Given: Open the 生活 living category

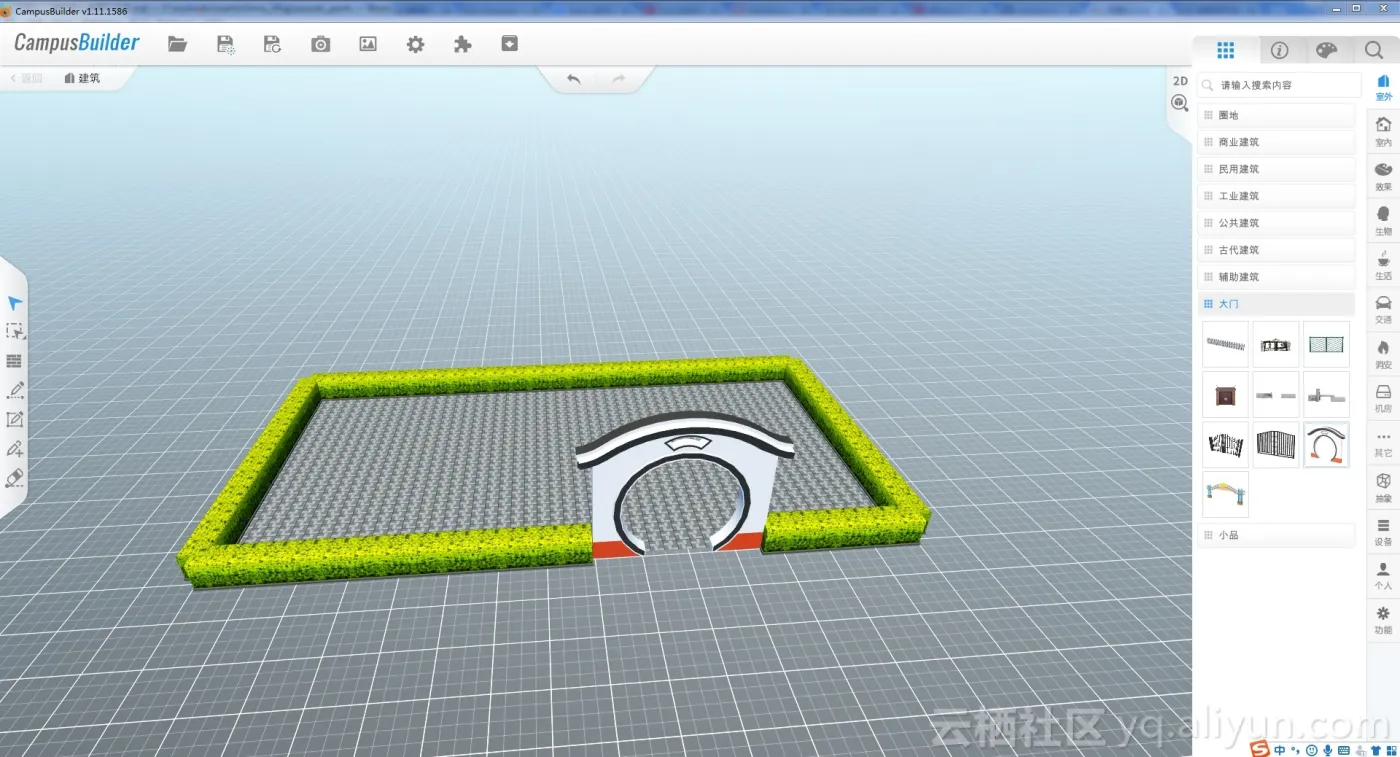Looking at the screenshot, I should pos(1383,265).
